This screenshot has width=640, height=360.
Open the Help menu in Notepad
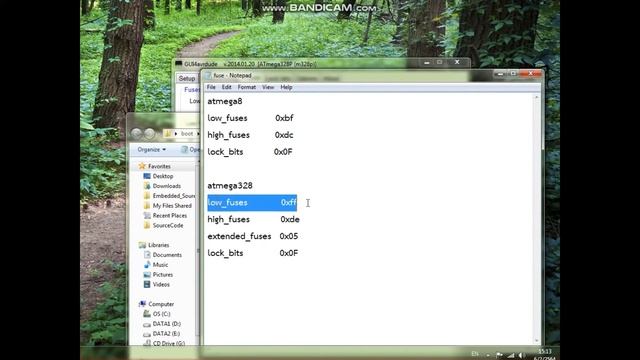pos(286,87)
